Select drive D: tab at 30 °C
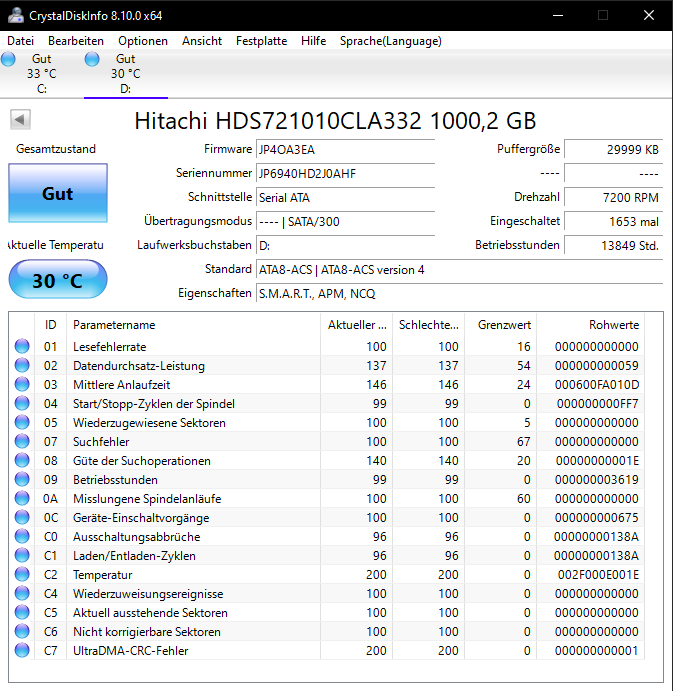Image resolution: width=673 pixels, height=691 pixels. (x=126, y=74)
